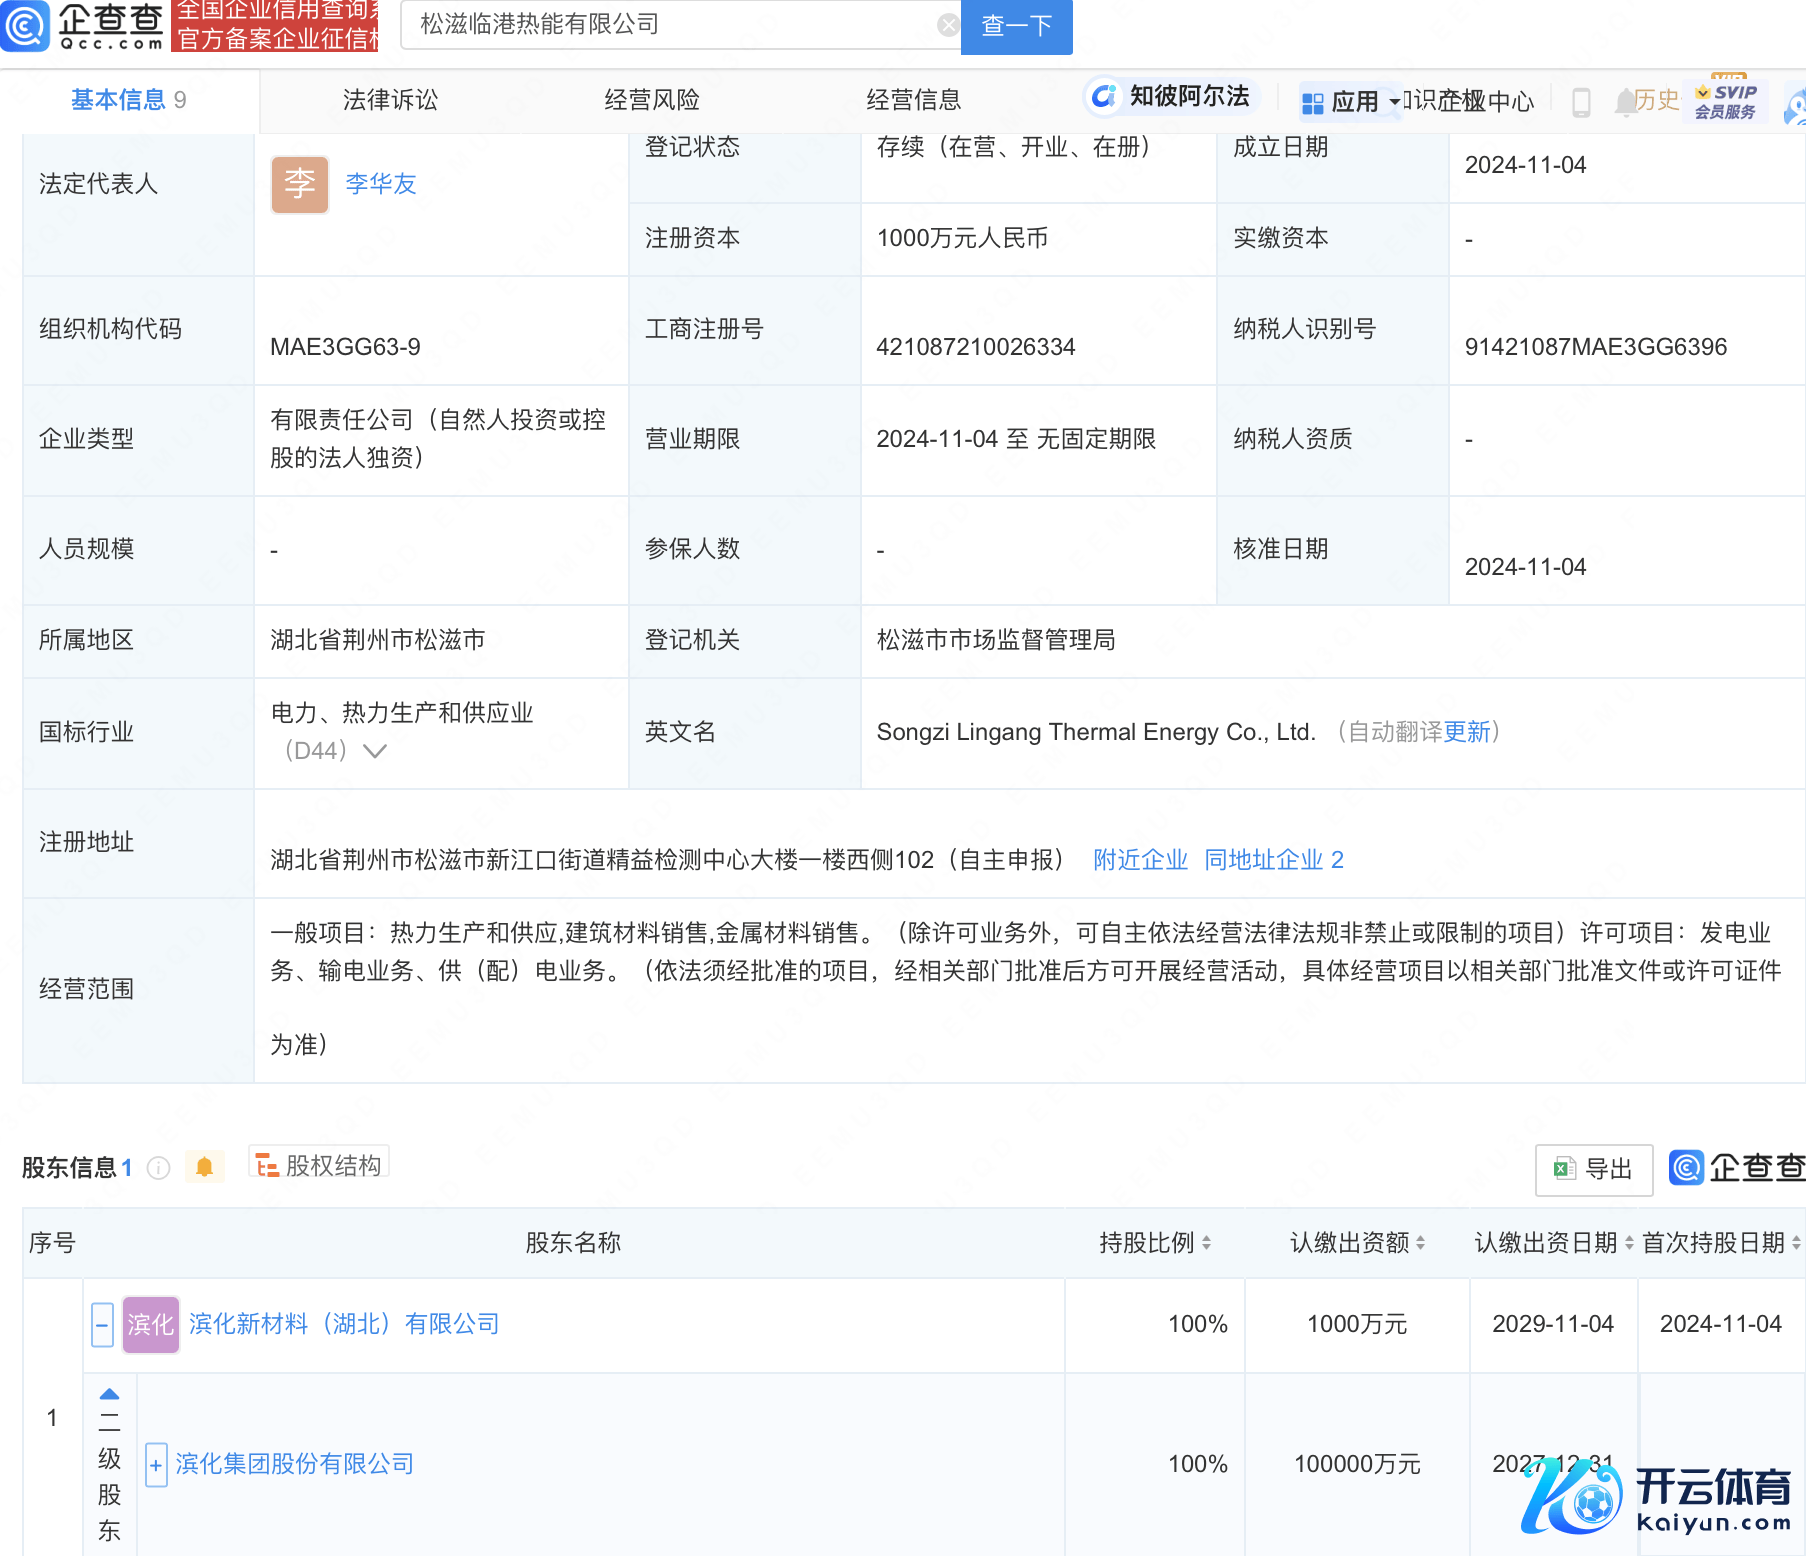Image resolution: width=1806 pixels, height=1556 pixels.
Task: Click the orange bell monitor icon by 股东信息
Action: point(204,1167)
